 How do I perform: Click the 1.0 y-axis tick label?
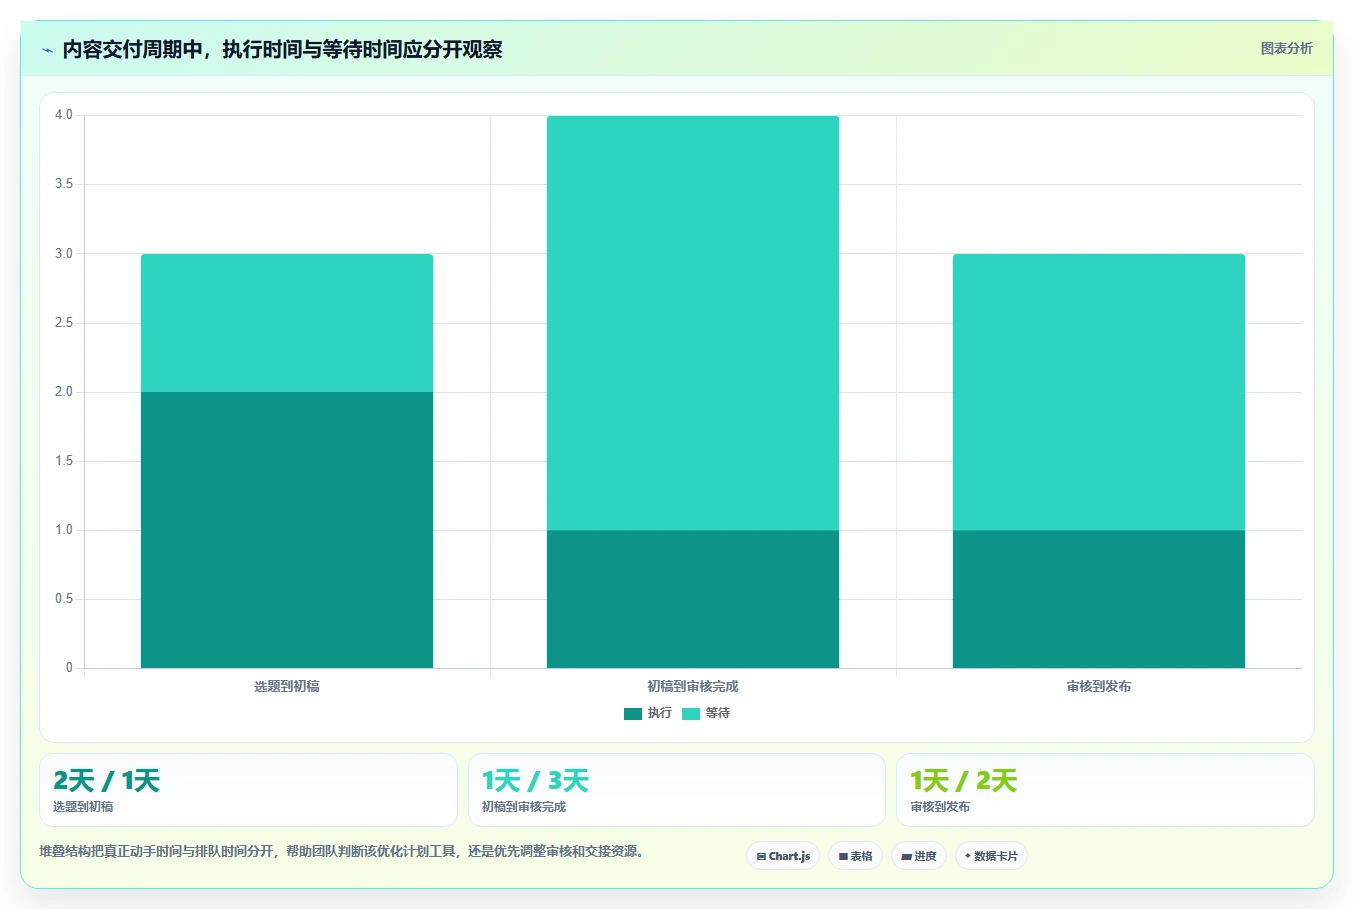coord(64,530)
